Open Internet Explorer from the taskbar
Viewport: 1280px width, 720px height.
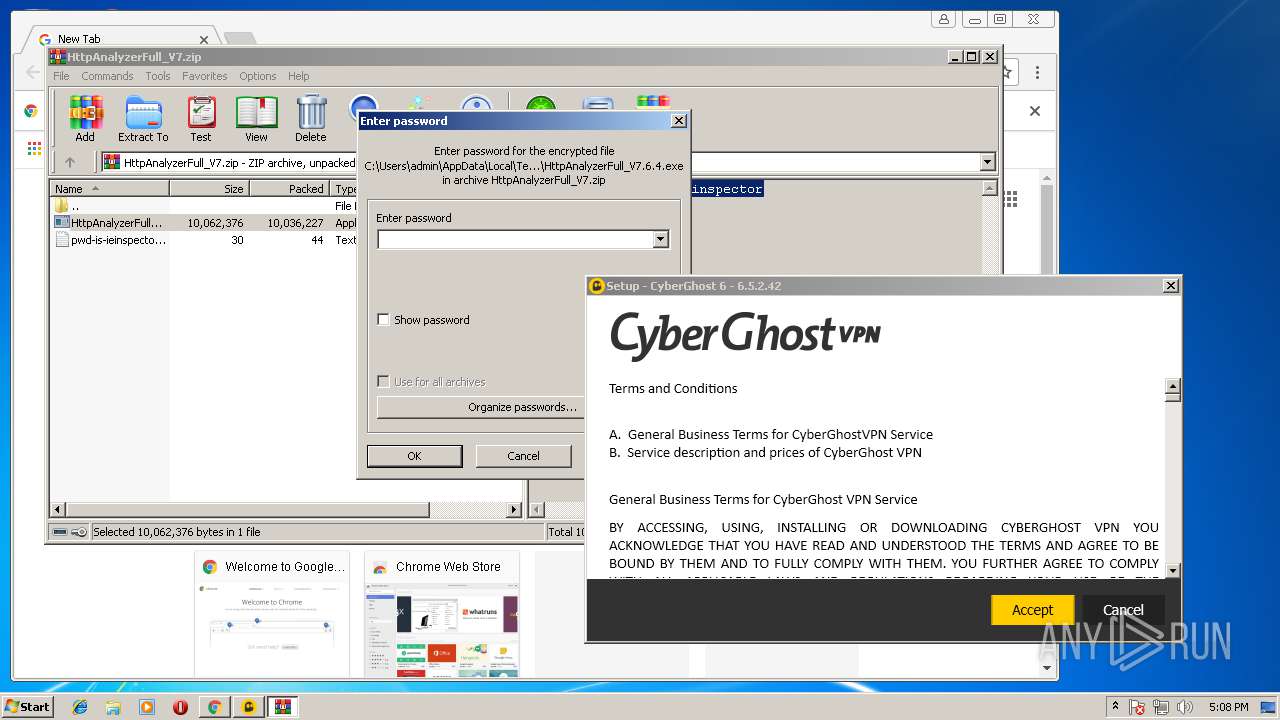[x=80, y=707]
